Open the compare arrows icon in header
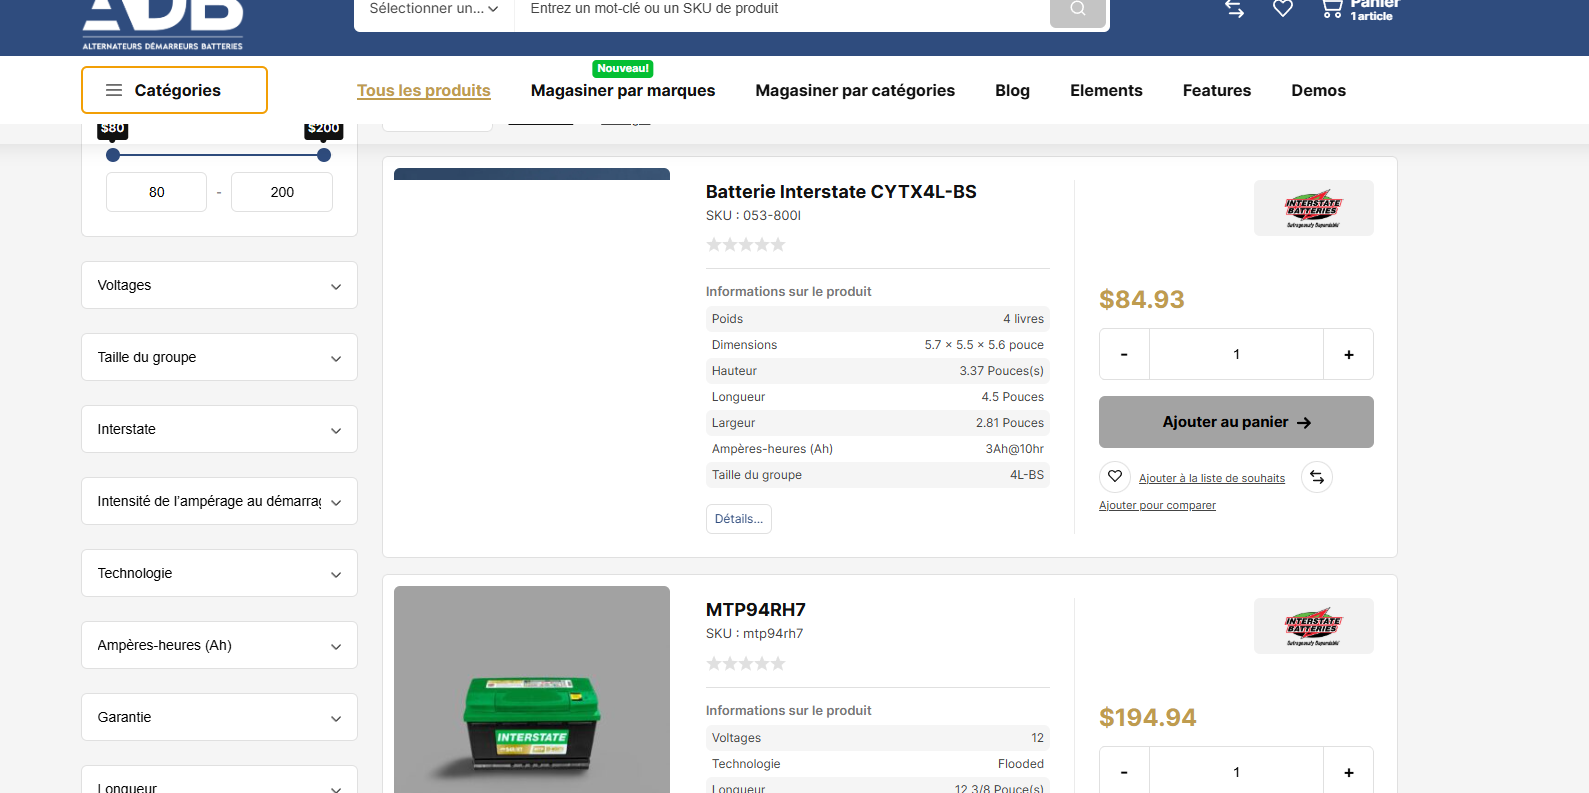 pyautogui.click(x=1235, y=8)
